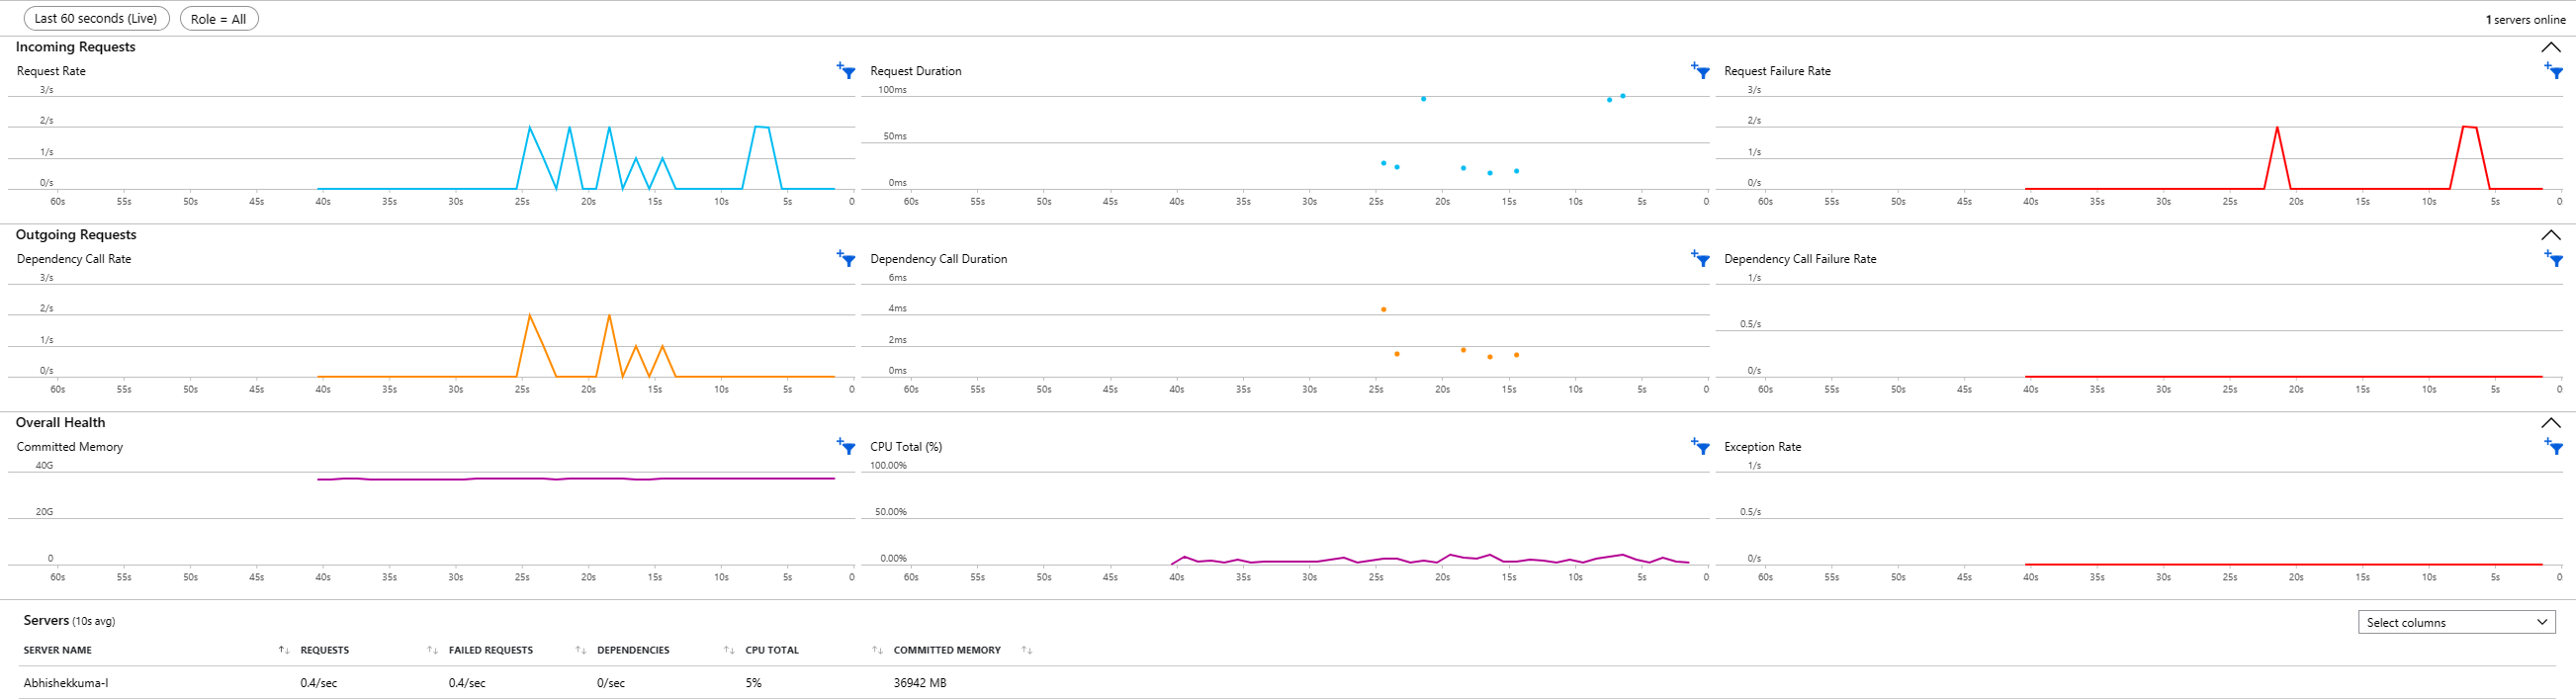Open the filter for Dependency Call Duration chart
Image resolution: width=2576 pixels, height=700 pixels.
1700,259
